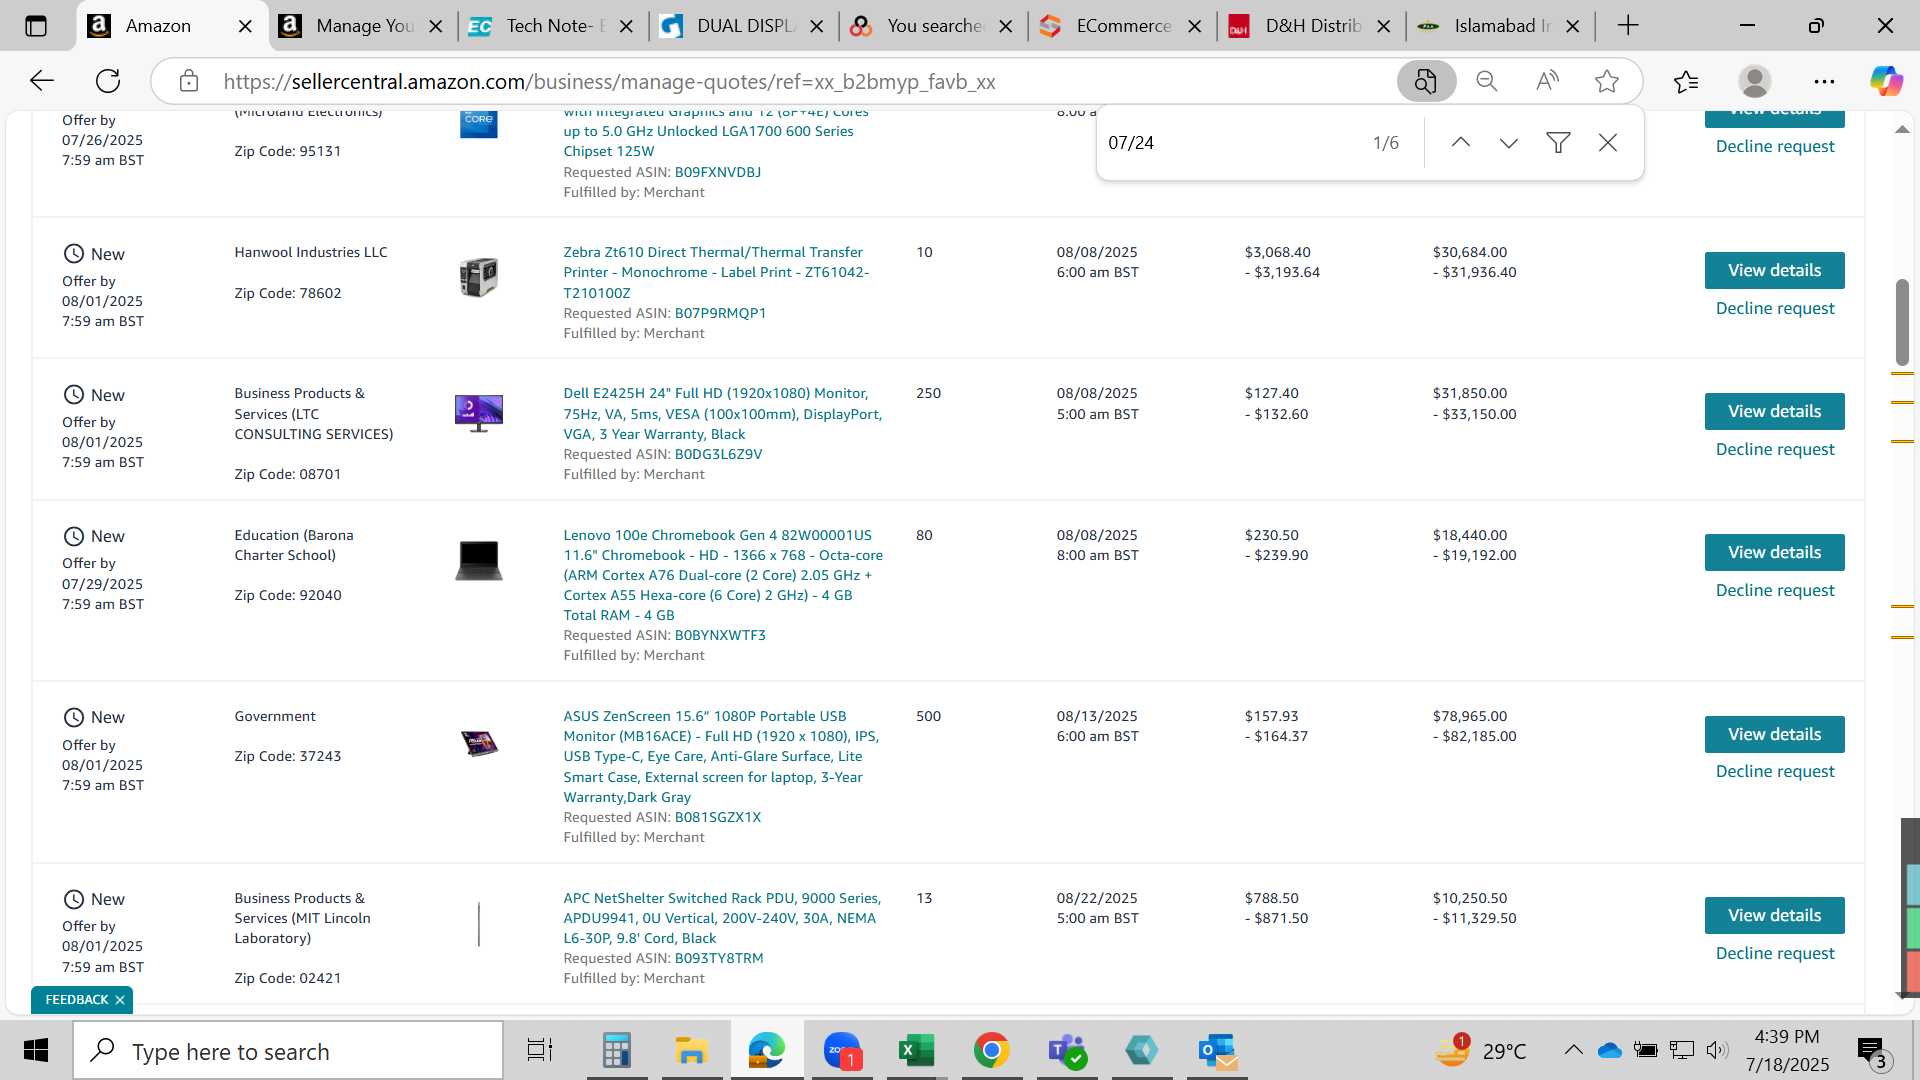Open Excel from taskbar
This screenshot has height=1080, width=1920.
[x=916, y=1051]
